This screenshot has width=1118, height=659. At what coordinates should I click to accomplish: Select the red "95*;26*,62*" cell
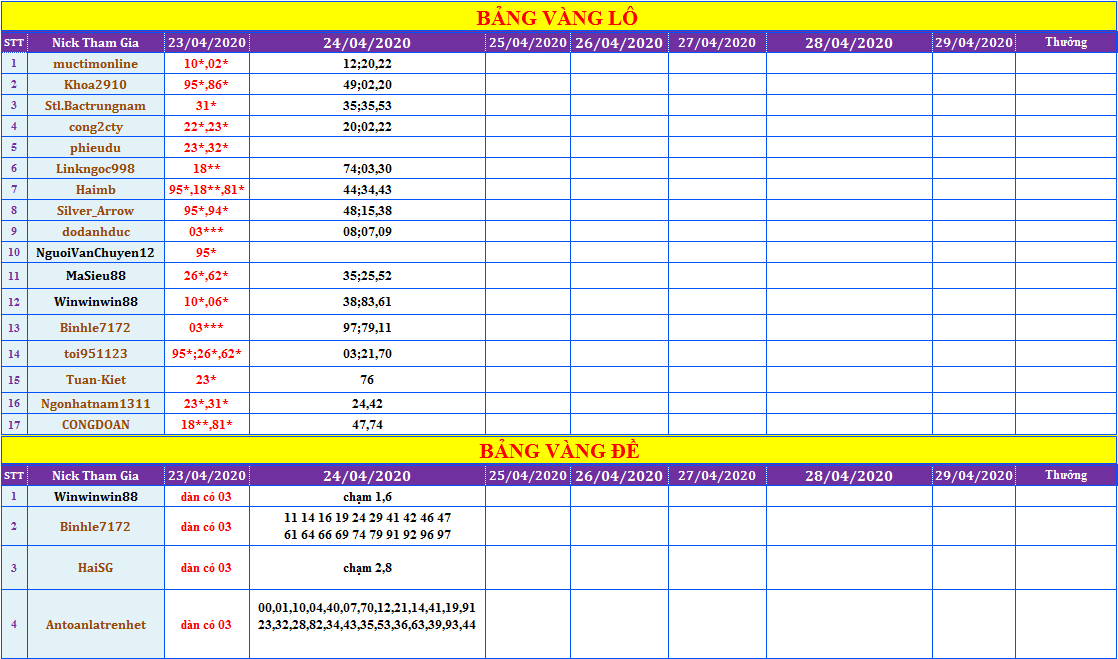pyautogui.click(x=207, y=354)
